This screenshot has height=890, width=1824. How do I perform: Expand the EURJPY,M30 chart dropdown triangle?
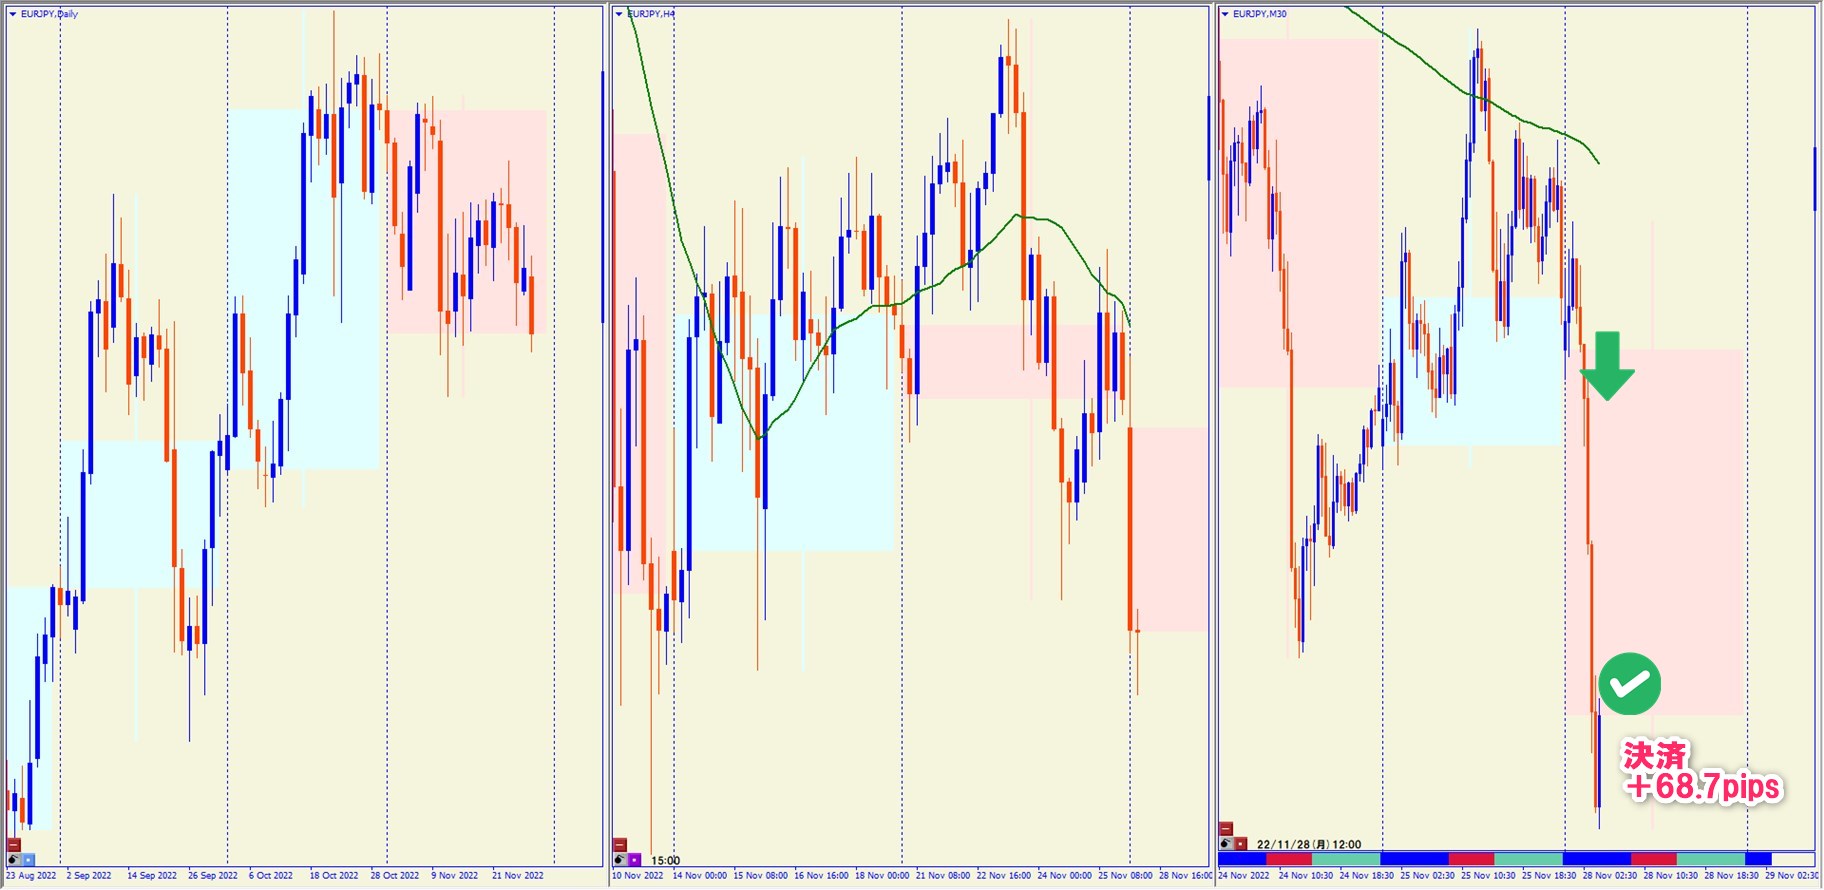tap(1225, 14)
